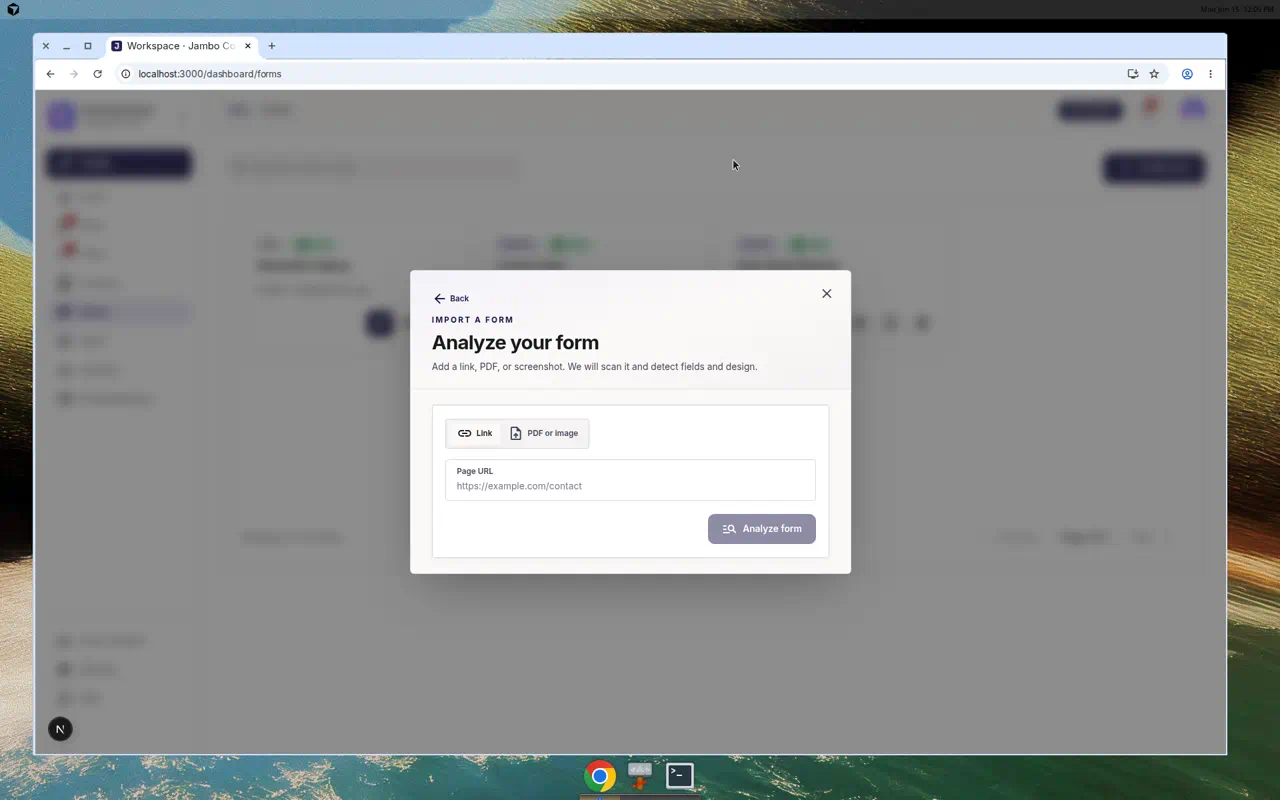
Task: Navigate back with browser back arrow
Action: pyautogui.click(x=50, y=74)
